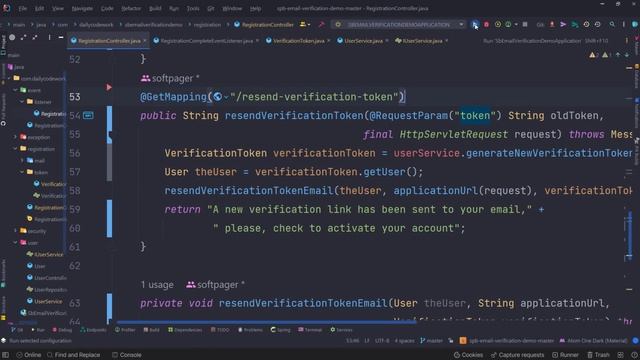Click the Search Everywhere magnifier icon
The height and width of the screenshot is (360, 640).
pos(612,24)
